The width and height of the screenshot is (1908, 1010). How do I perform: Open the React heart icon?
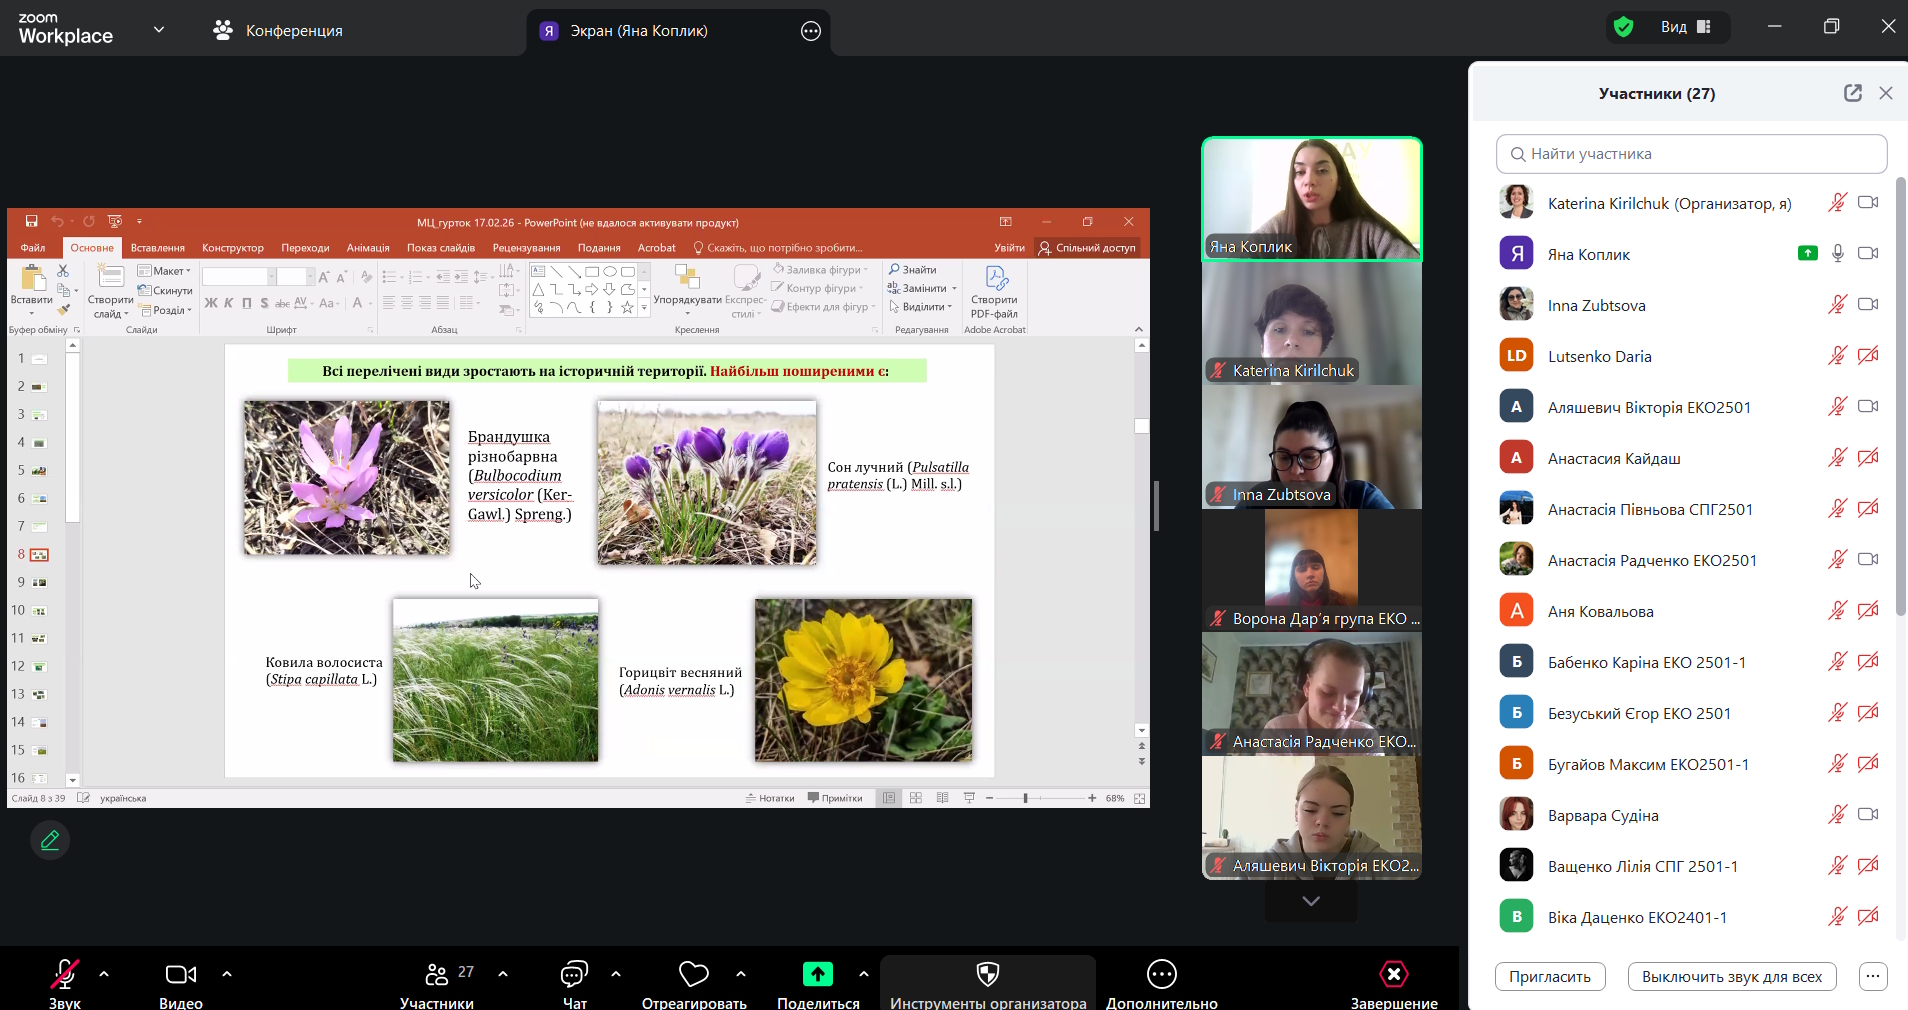coord(693,974)
